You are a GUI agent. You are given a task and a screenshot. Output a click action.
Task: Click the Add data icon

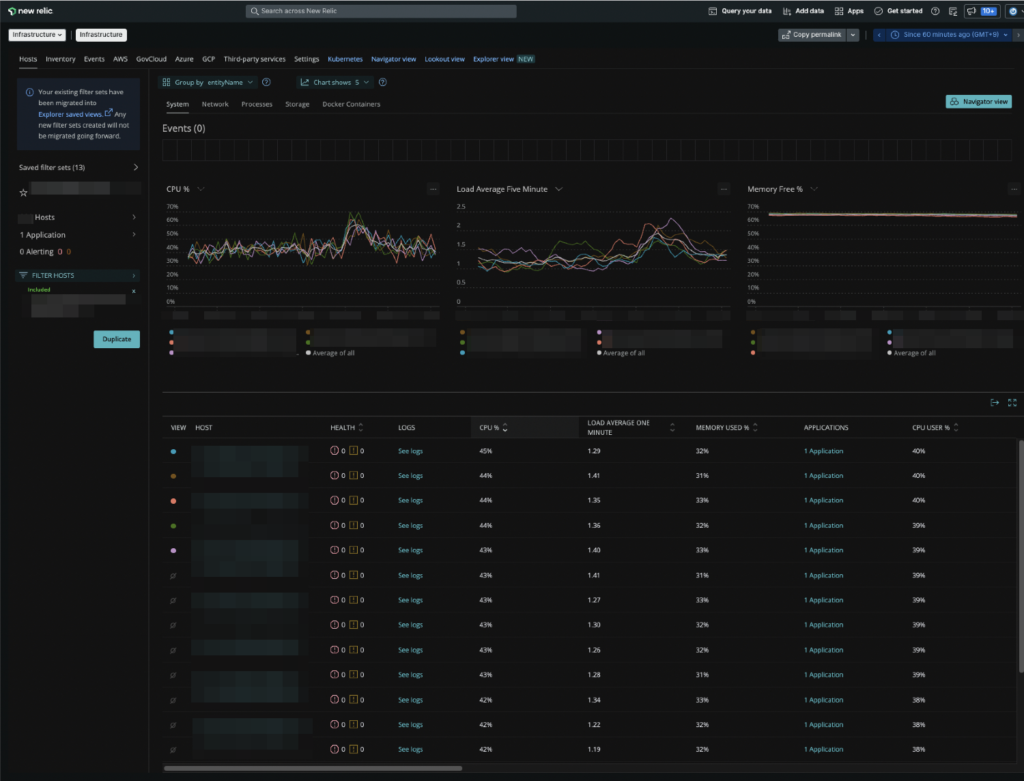[x=787, y=11]
